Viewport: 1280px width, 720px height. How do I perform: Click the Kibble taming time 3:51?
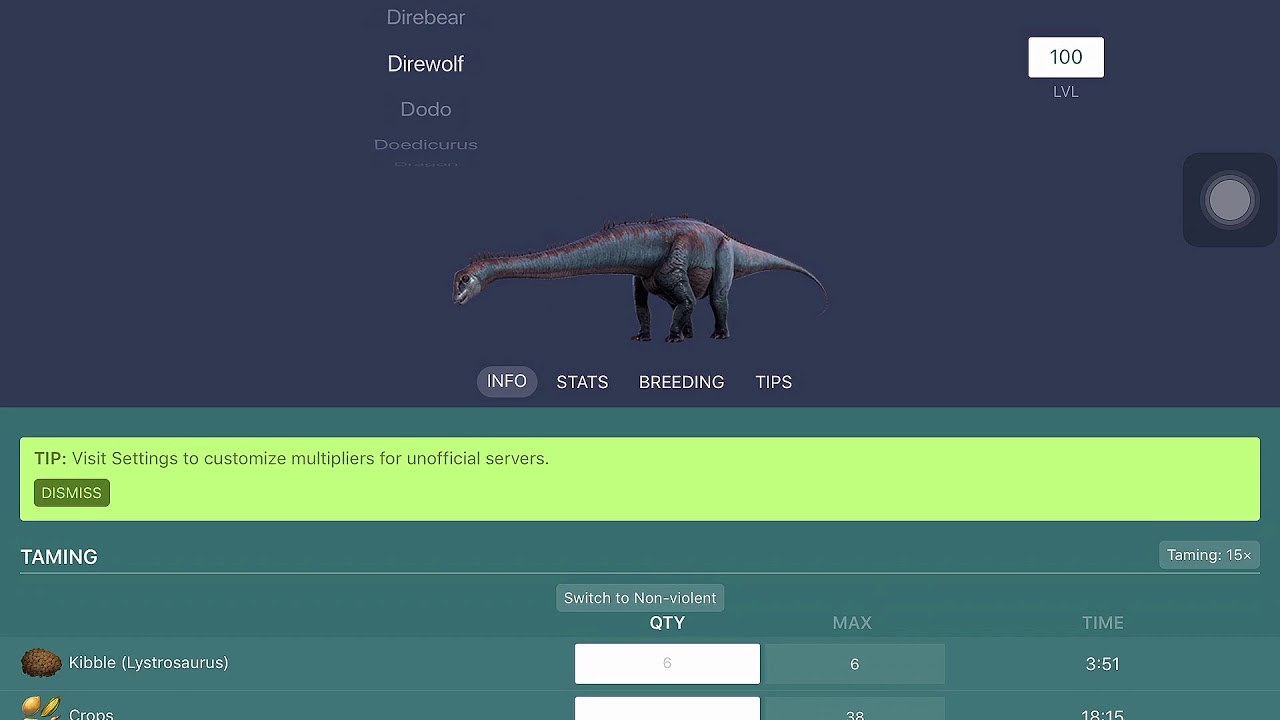tap(1103, 664)
